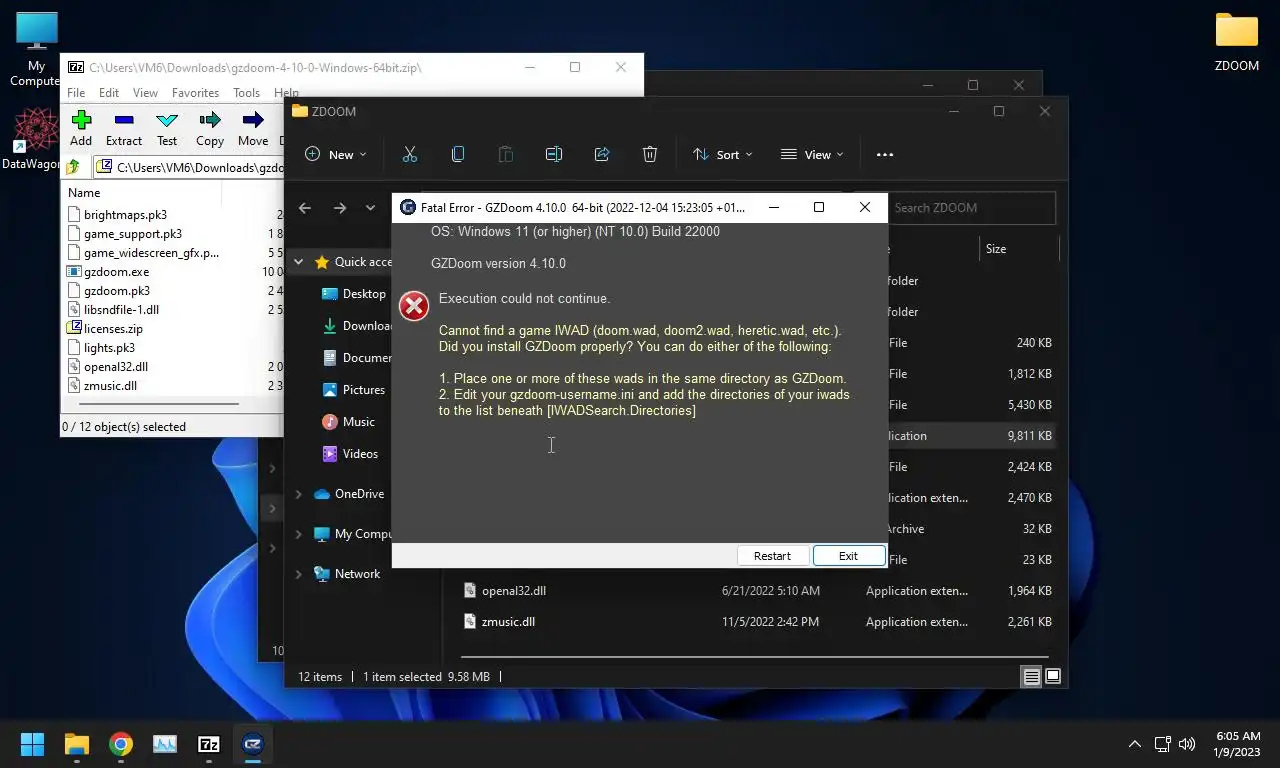Click the Cut icon in ZDOOM Explorer toolbar
1280x768 pixels.
coord(409,154)
